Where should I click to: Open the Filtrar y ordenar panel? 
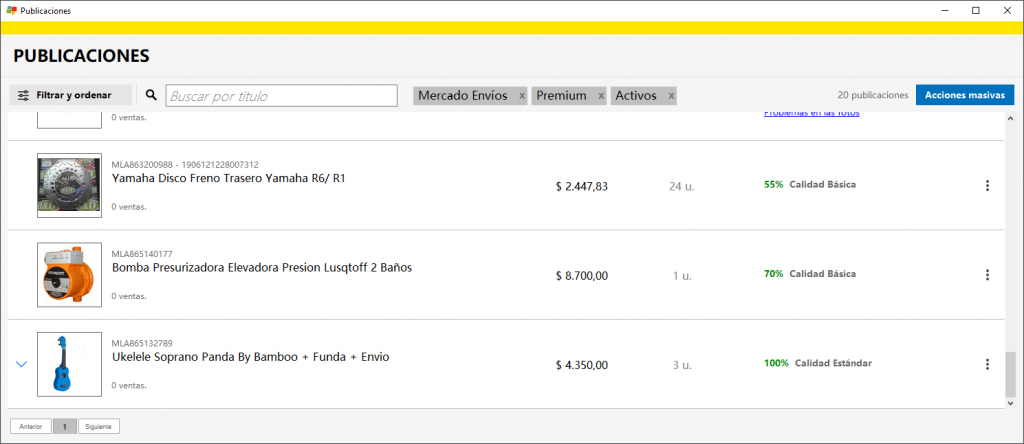click(x=71, y=95)
